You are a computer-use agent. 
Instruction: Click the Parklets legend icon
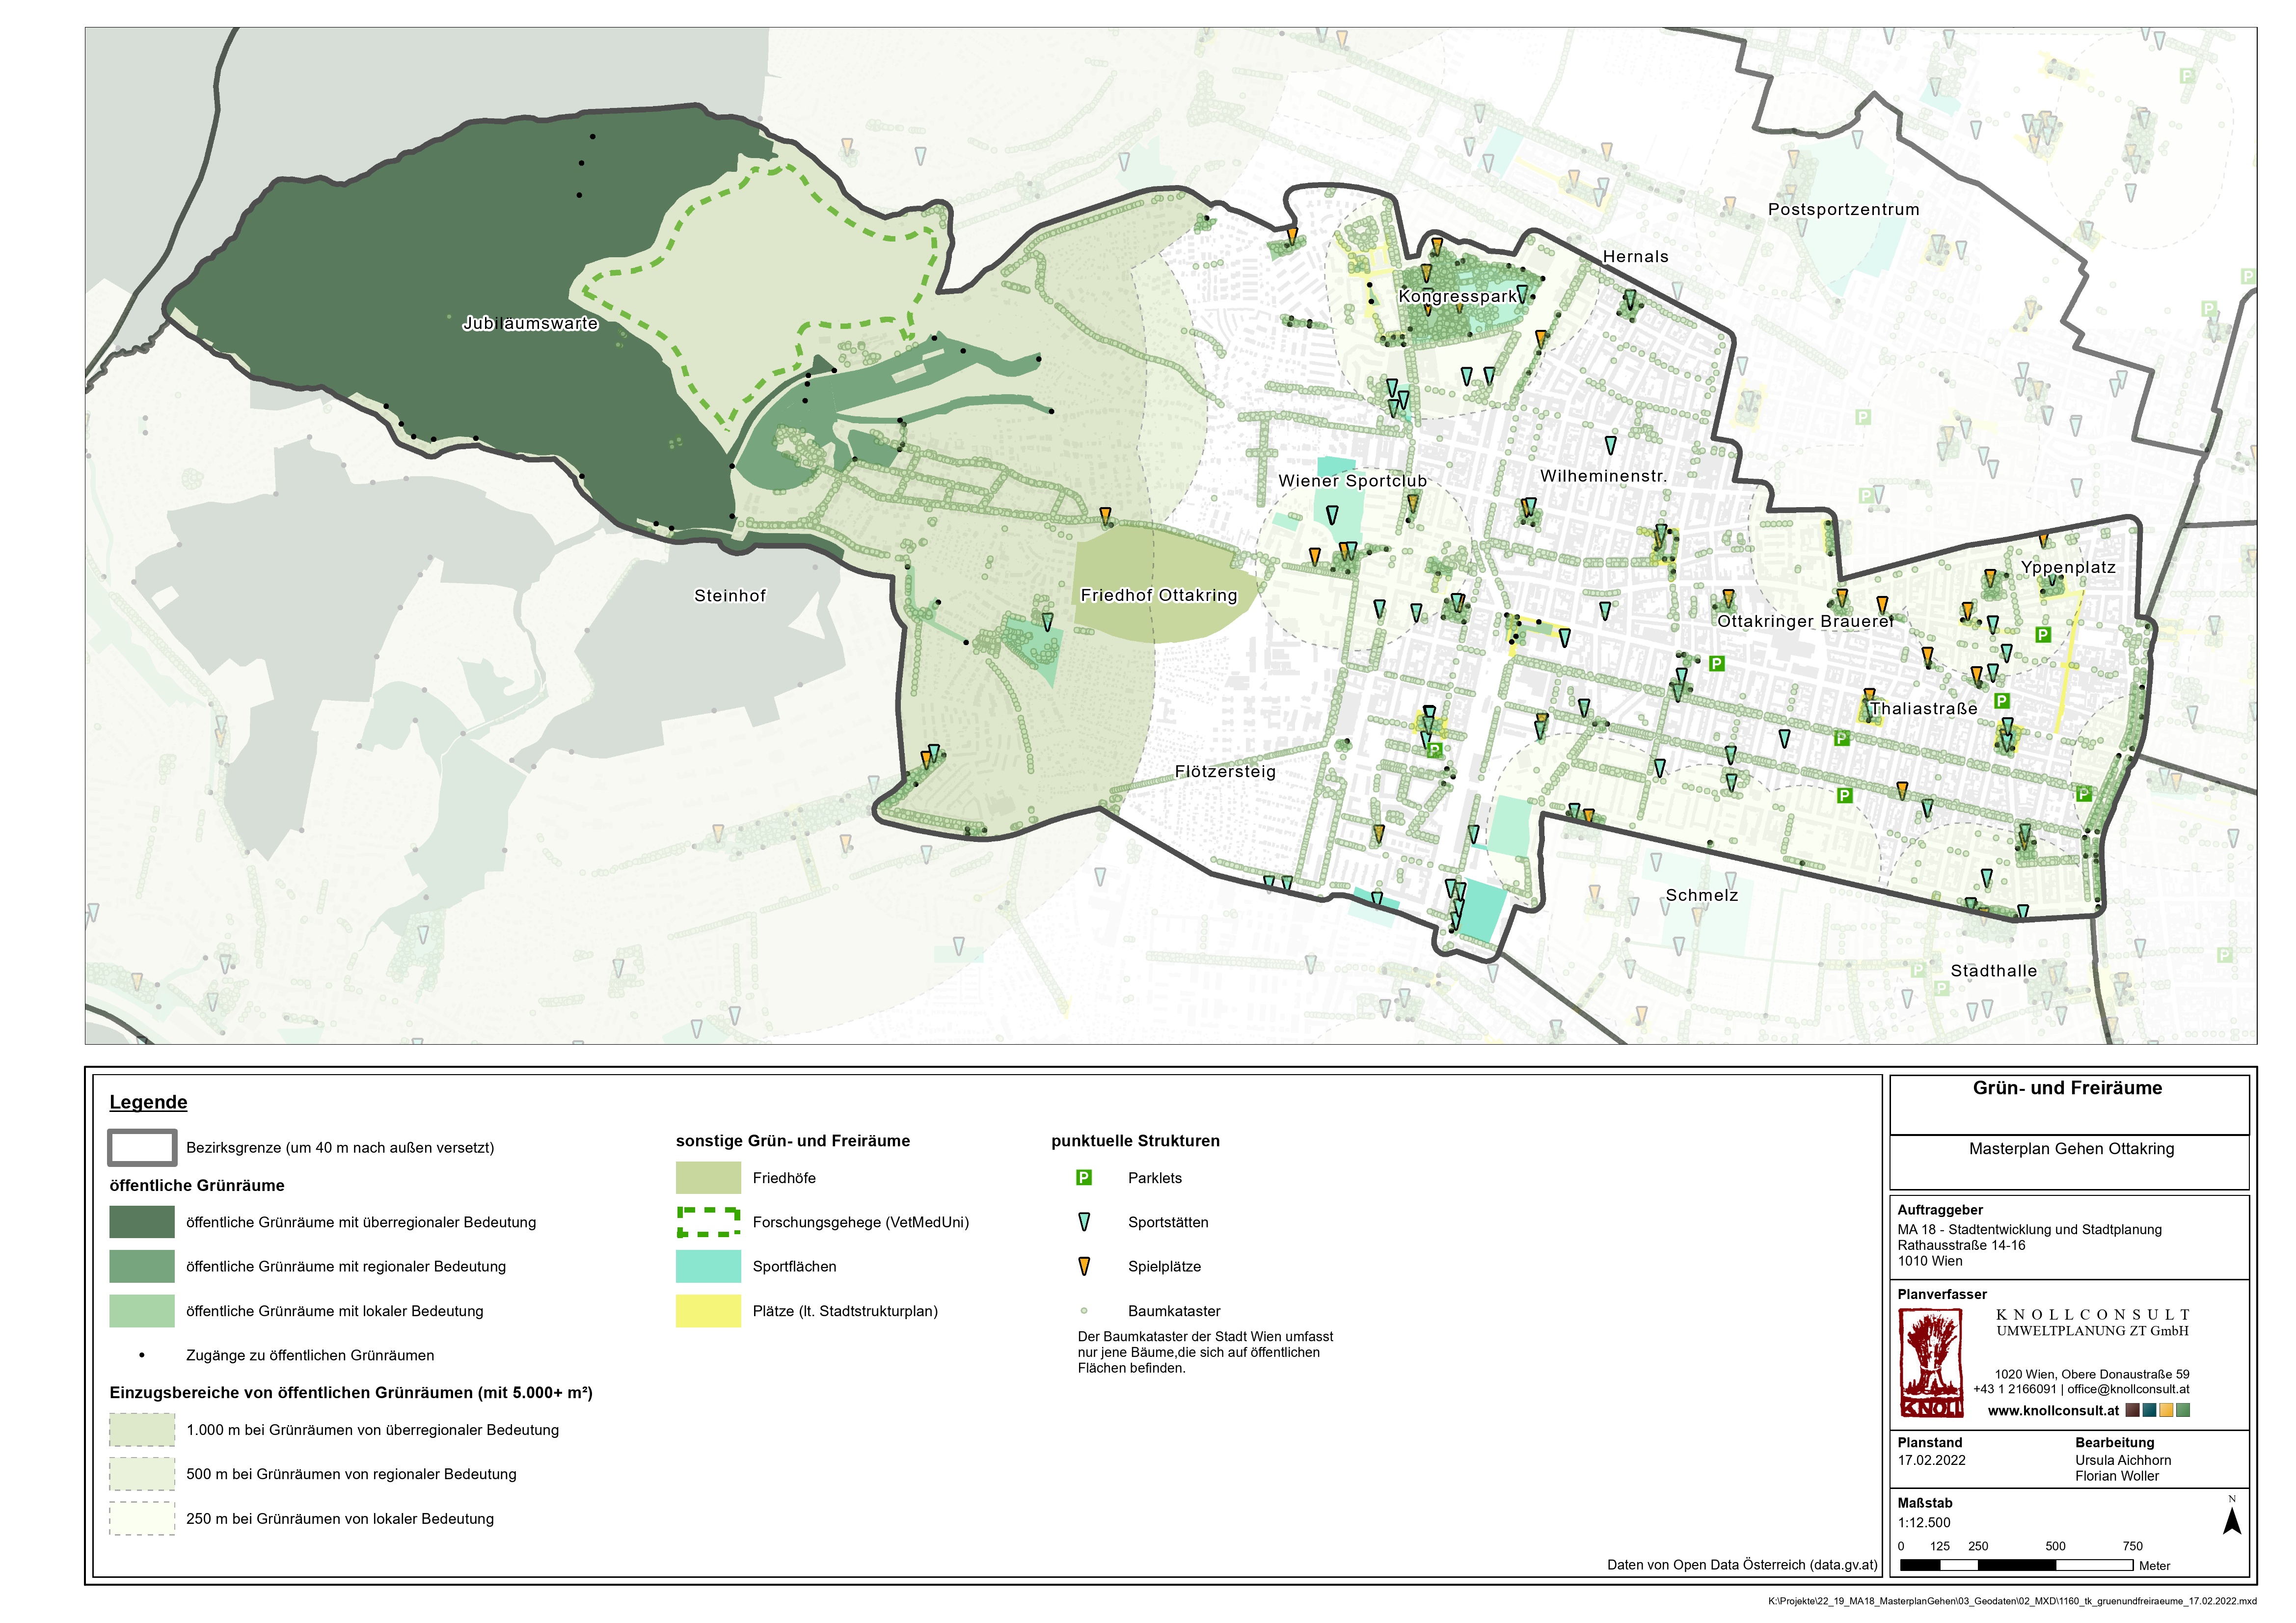click(x=1083, y=1178)
